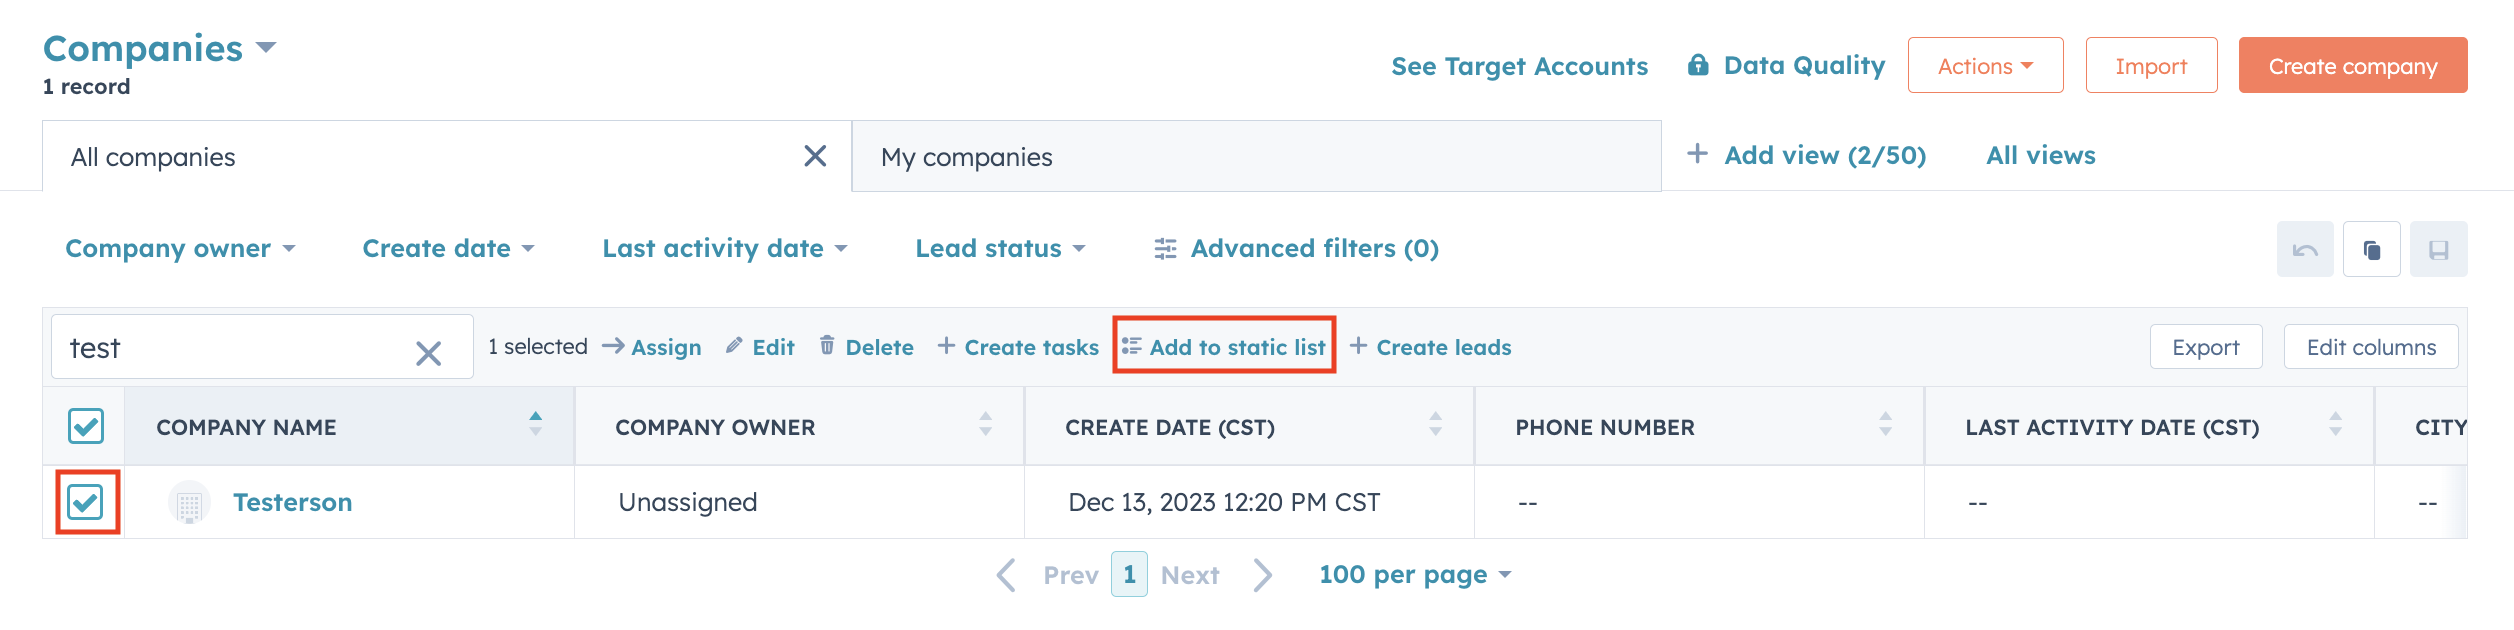
Task: Assign the selected company via arrow icon
Action: tap(652, 347)
